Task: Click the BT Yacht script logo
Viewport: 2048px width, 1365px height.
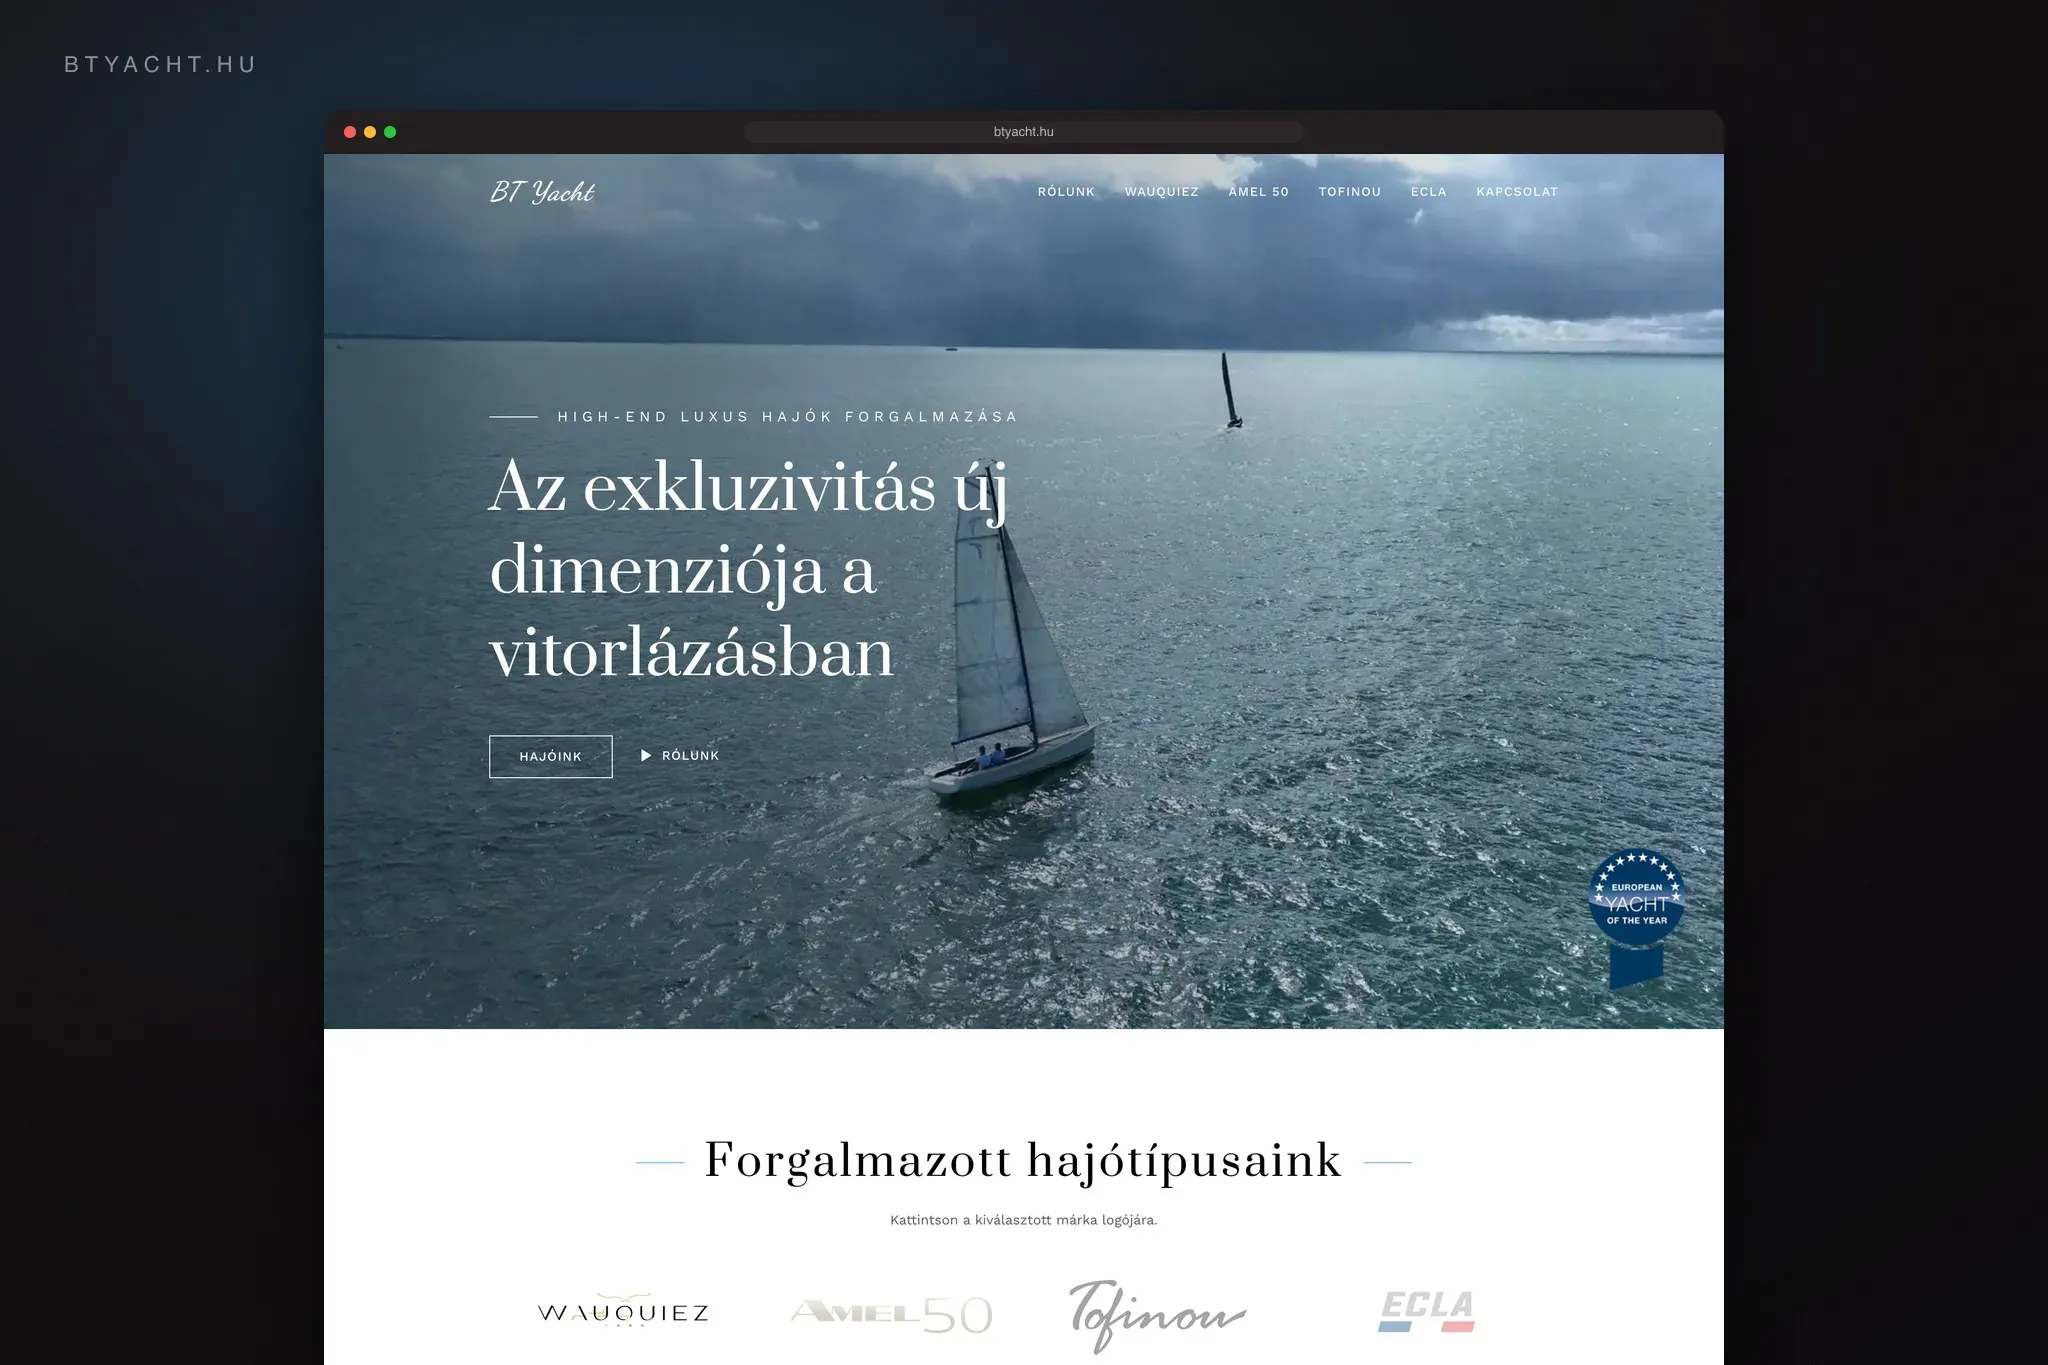Action: (x=542, y=192)
